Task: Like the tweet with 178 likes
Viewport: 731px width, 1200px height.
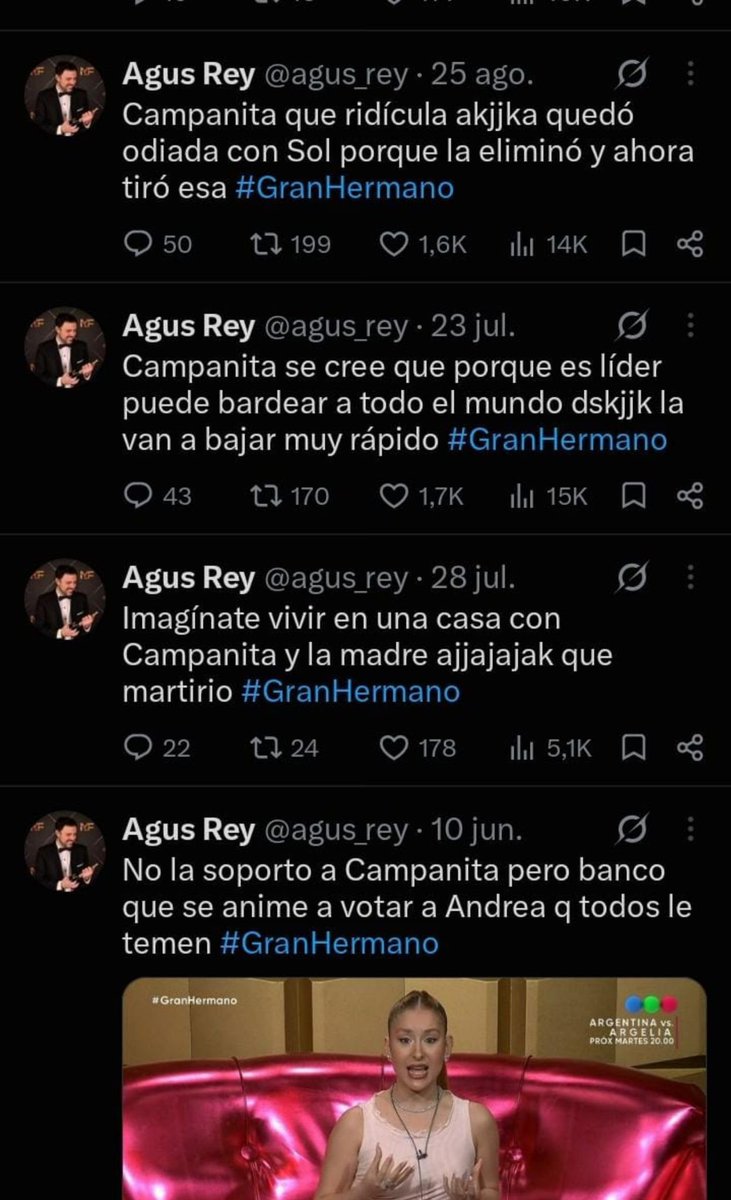Action: point(420,748)
